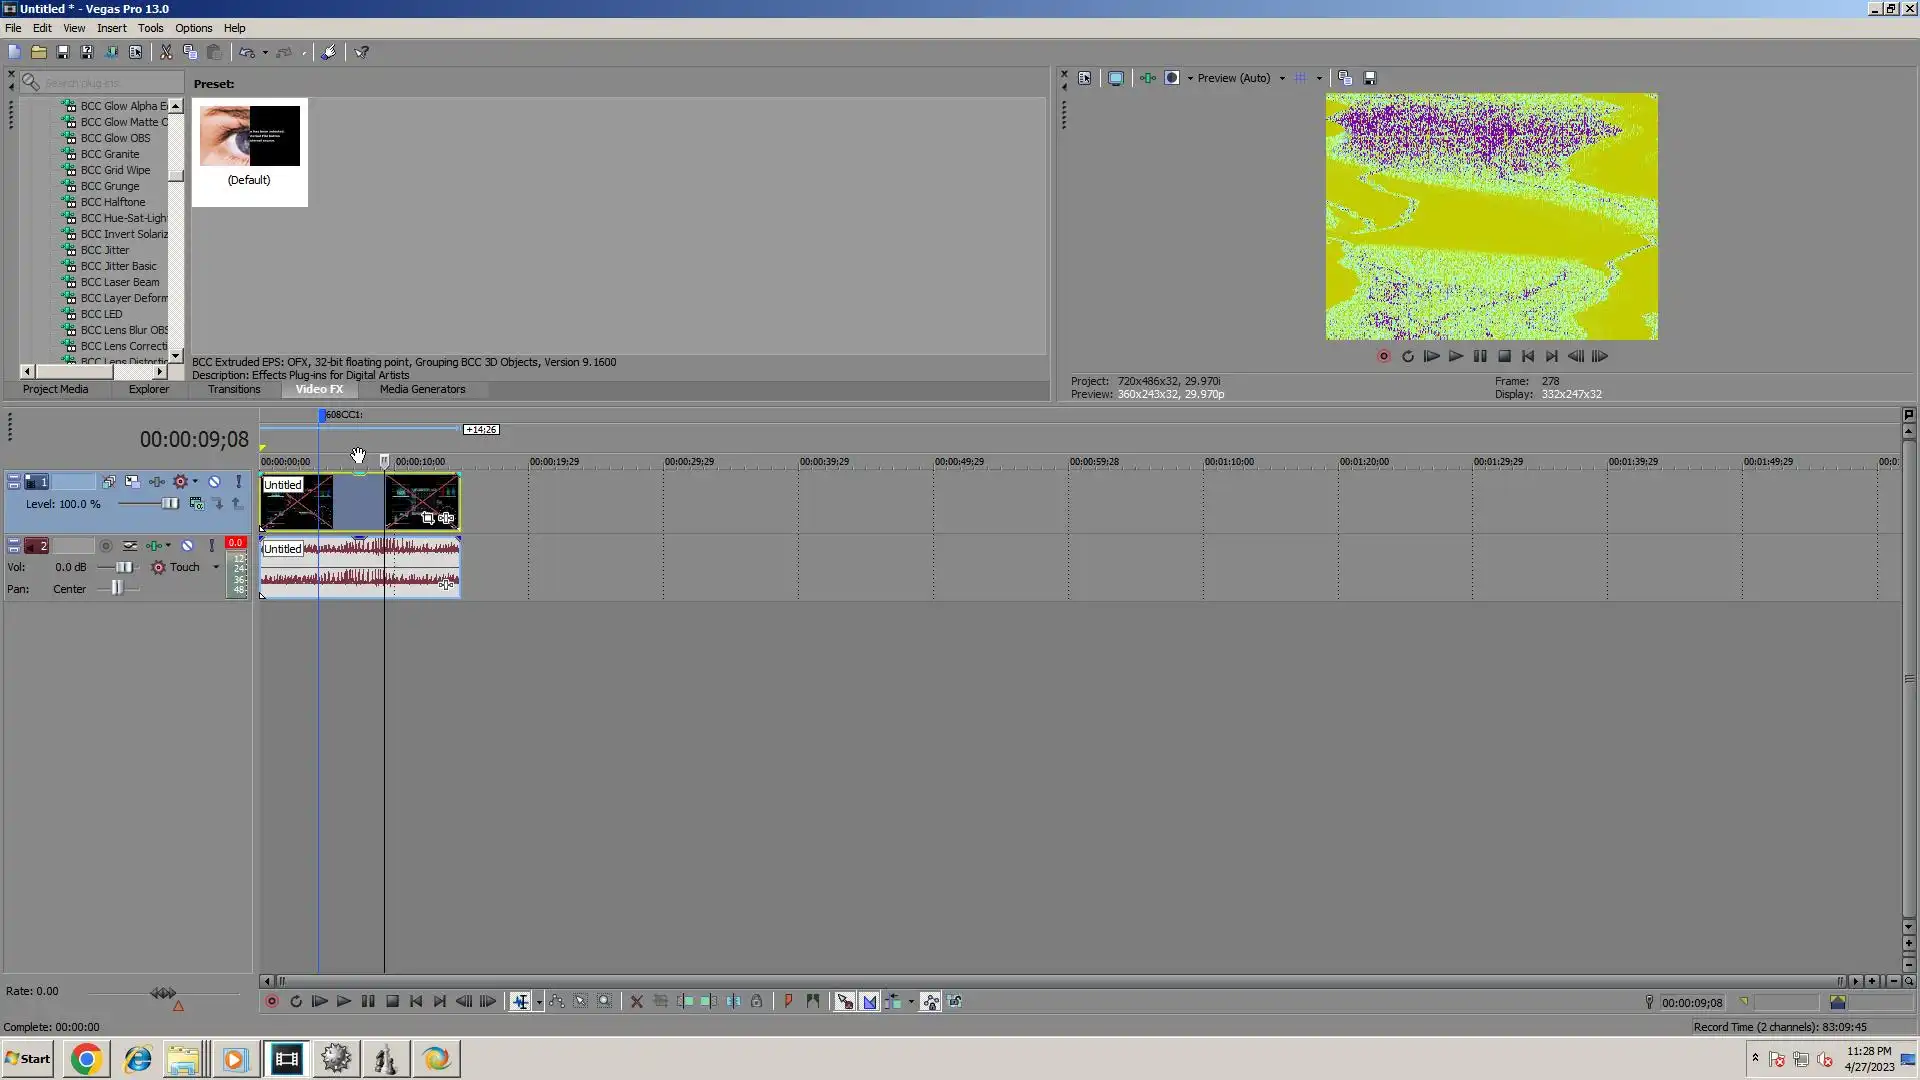The image size is (1920, 1080).
Task: Open the Normal Edit tool dropdown arrow
Action: tap(539, 1002)
